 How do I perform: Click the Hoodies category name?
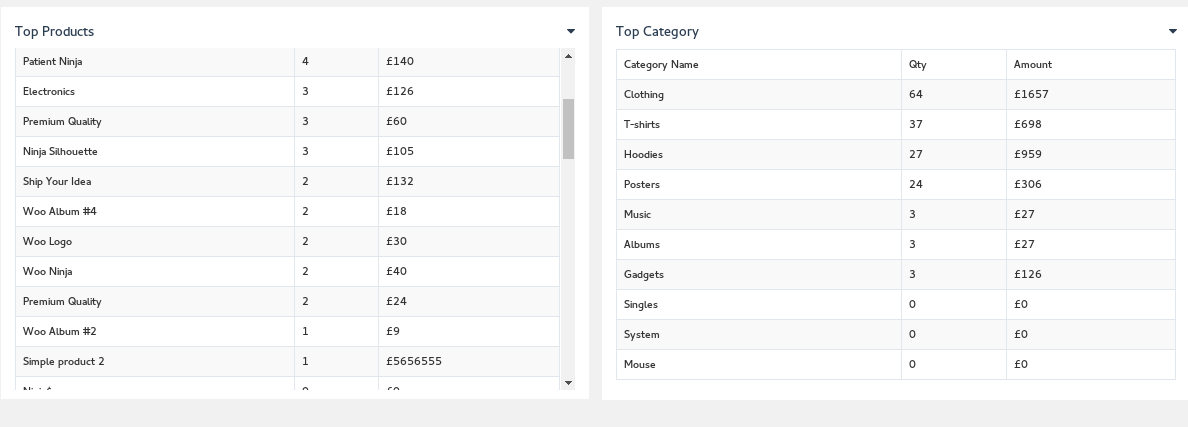click(643, 155)
